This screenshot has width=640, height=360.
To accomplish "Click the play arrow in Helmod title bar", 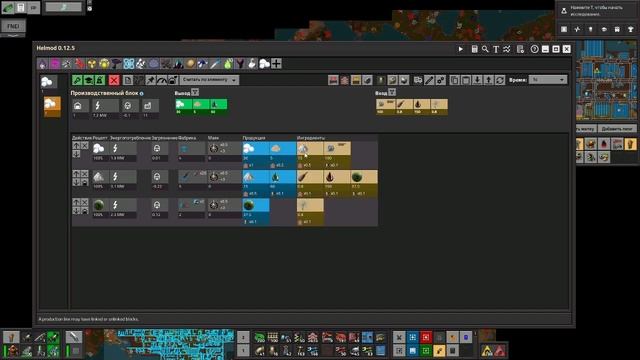I will coord(461,49).
